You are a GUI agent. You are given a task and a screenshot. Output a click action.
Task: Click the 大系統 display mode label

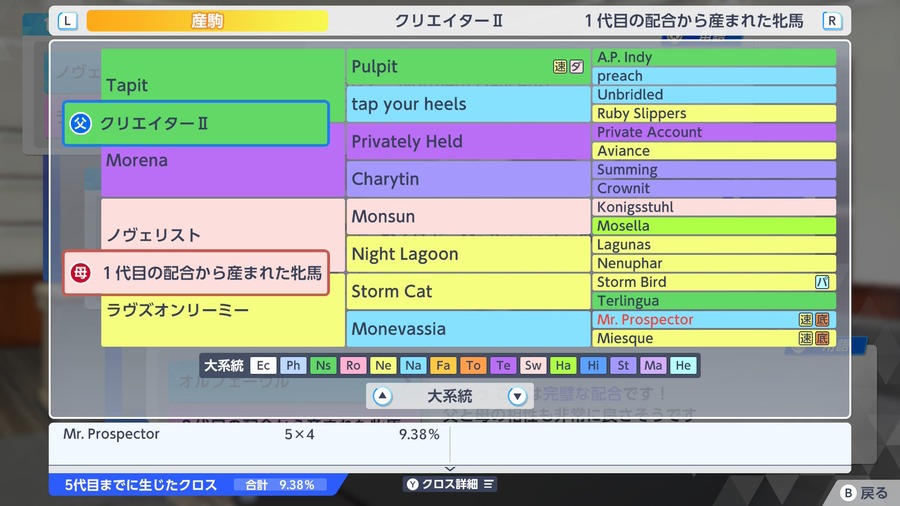(x=449, y=396)
